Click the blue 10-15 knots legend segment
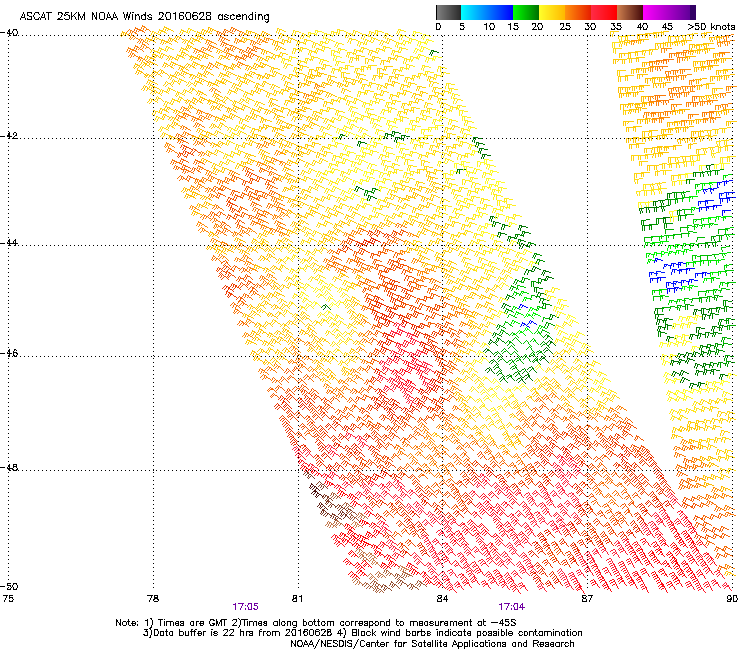The image size is (740, 650). coord(500,12)
